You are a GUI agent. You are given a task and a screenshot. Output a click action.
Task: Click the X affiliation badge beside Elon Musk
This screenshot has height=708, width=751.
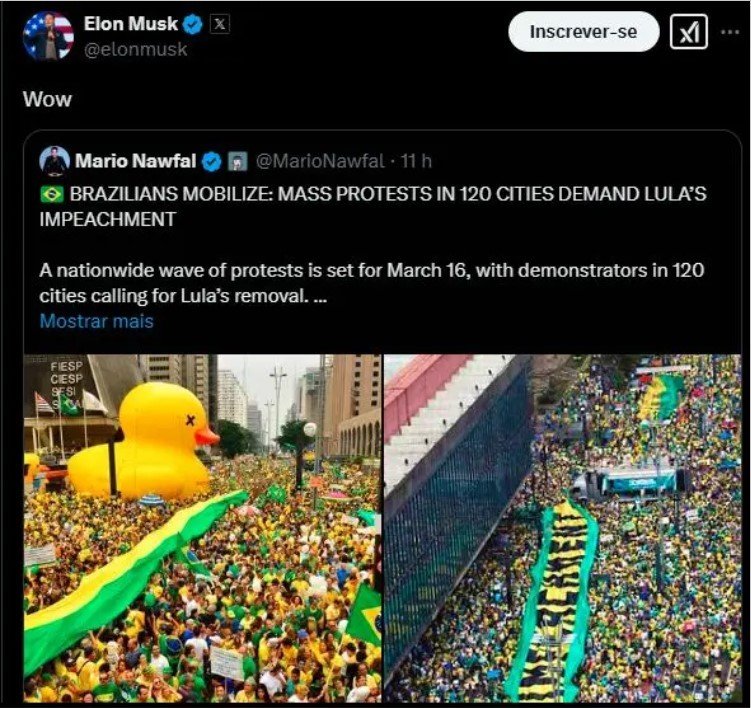(220, 24)
